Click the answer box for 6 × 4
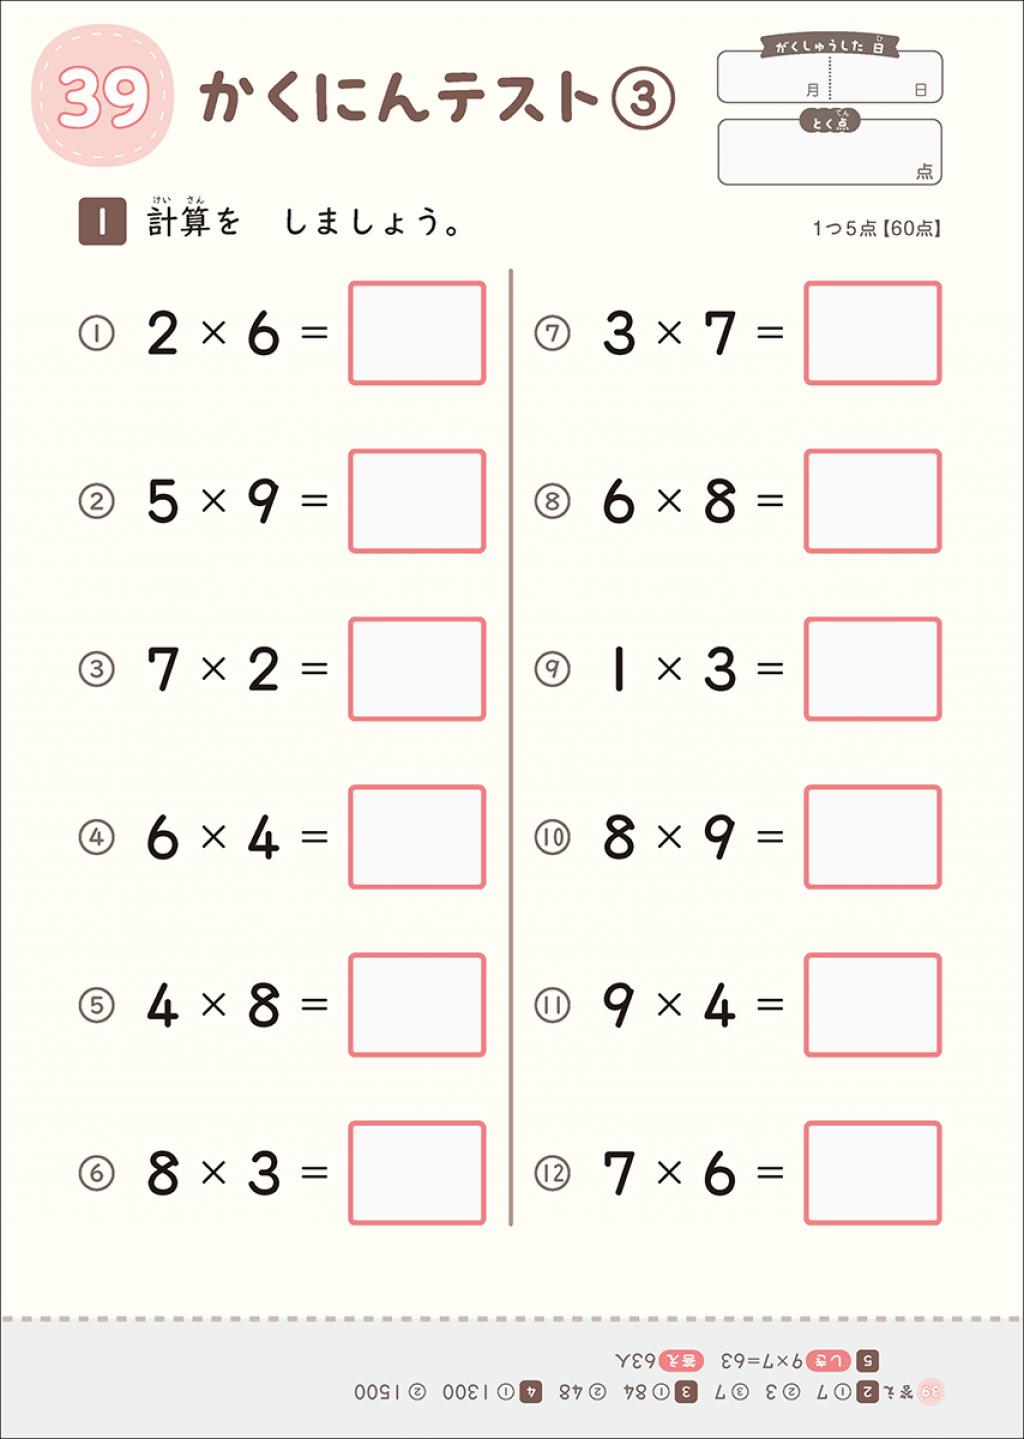 pyautogui.click(x=417, y=837)
